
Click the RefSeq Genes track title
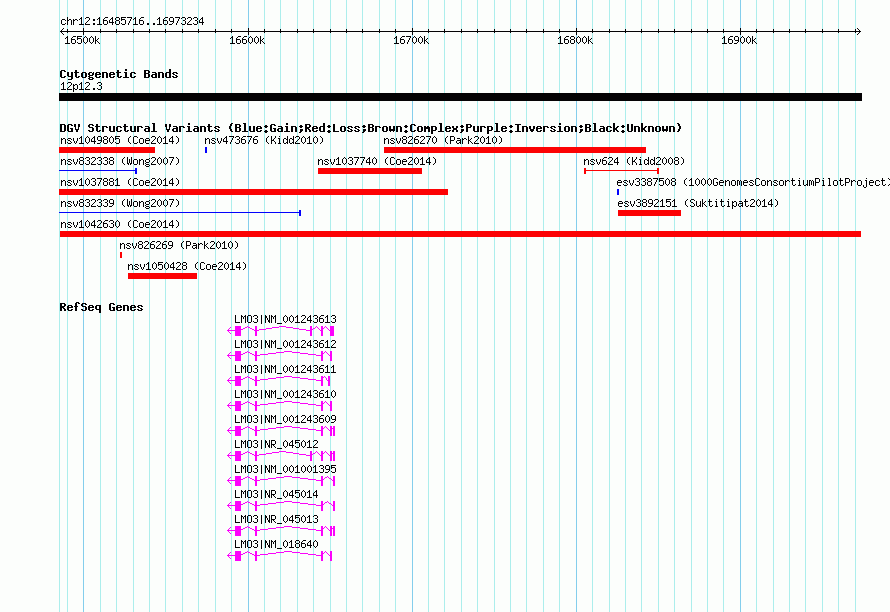[101, 307]
